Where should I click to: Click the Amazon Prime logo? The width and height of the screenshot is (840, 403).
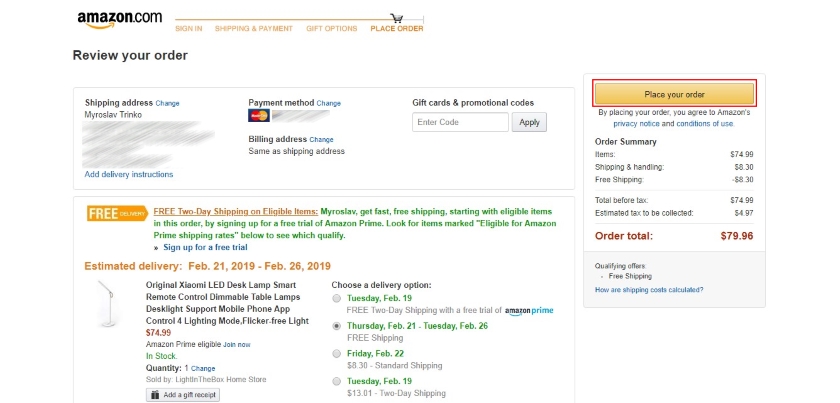[x=529, y=311]
